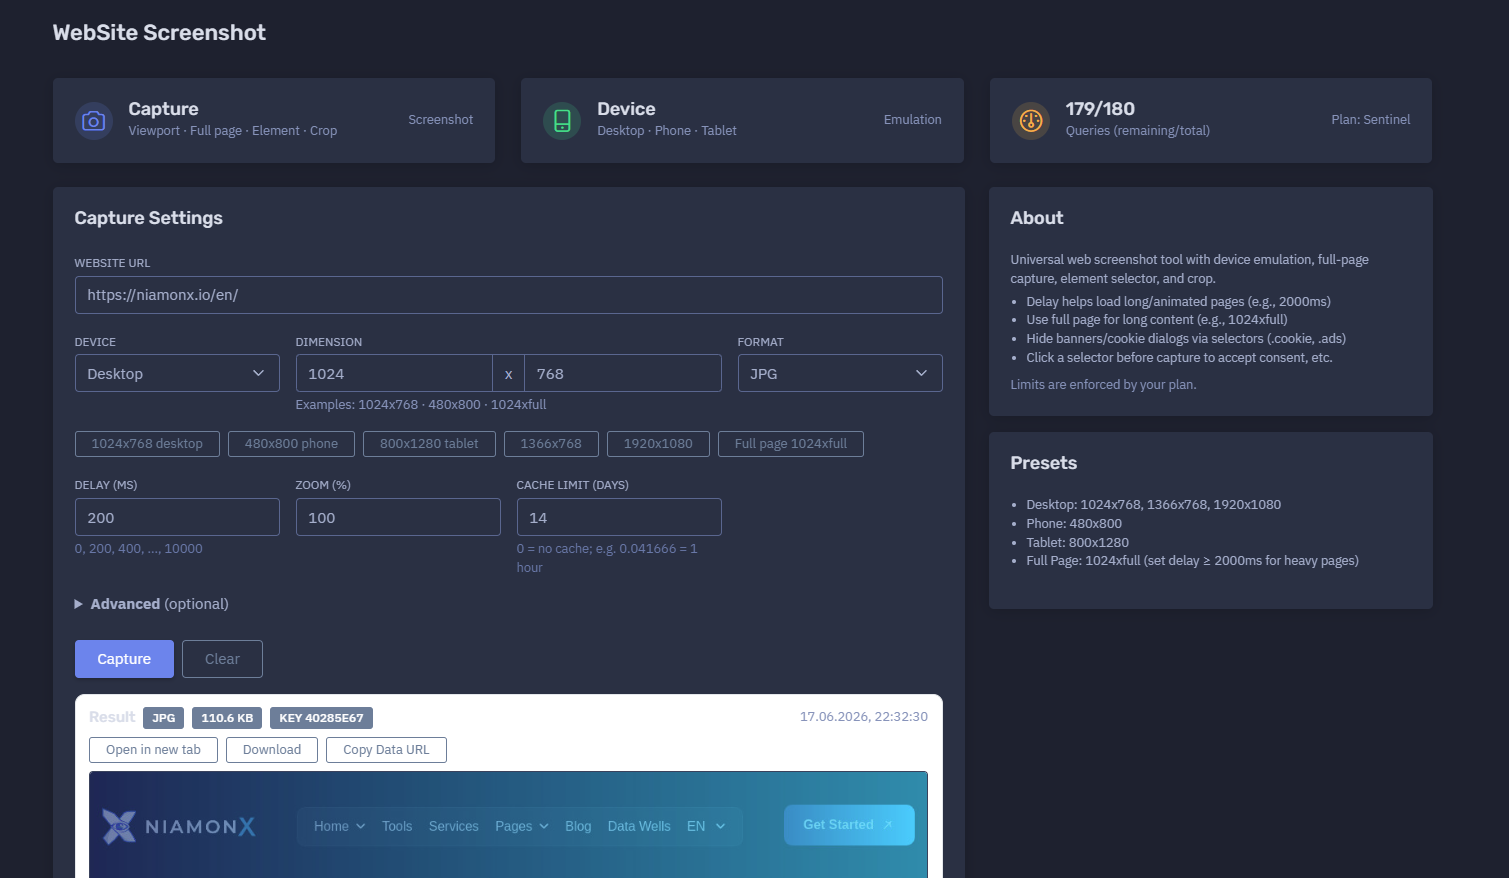Pick the Full page 1024xfull preset
Screen dimensions: 1509x878
791,444
